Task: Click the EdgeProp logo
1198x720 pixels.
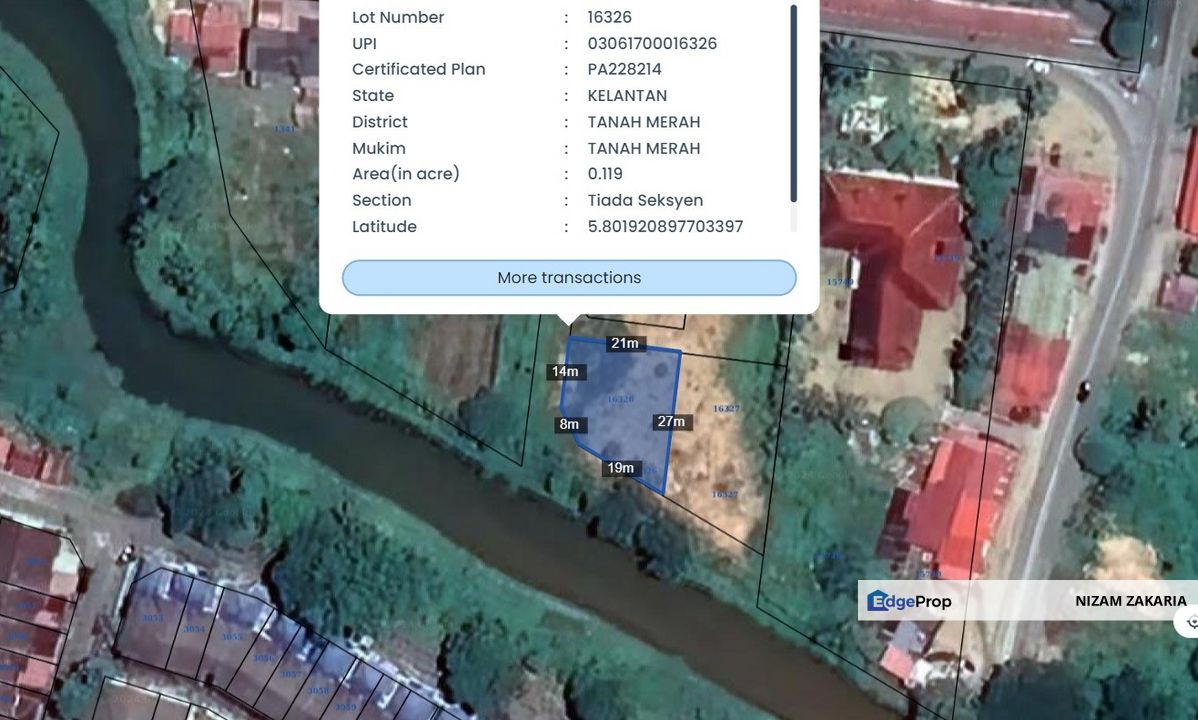Action: [909, 601]
